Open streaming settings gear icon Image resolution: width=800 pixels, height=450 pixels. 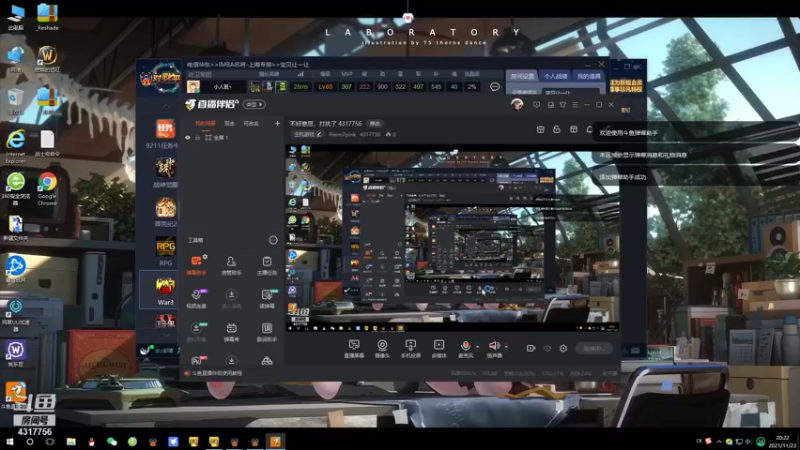coord(563,348)
